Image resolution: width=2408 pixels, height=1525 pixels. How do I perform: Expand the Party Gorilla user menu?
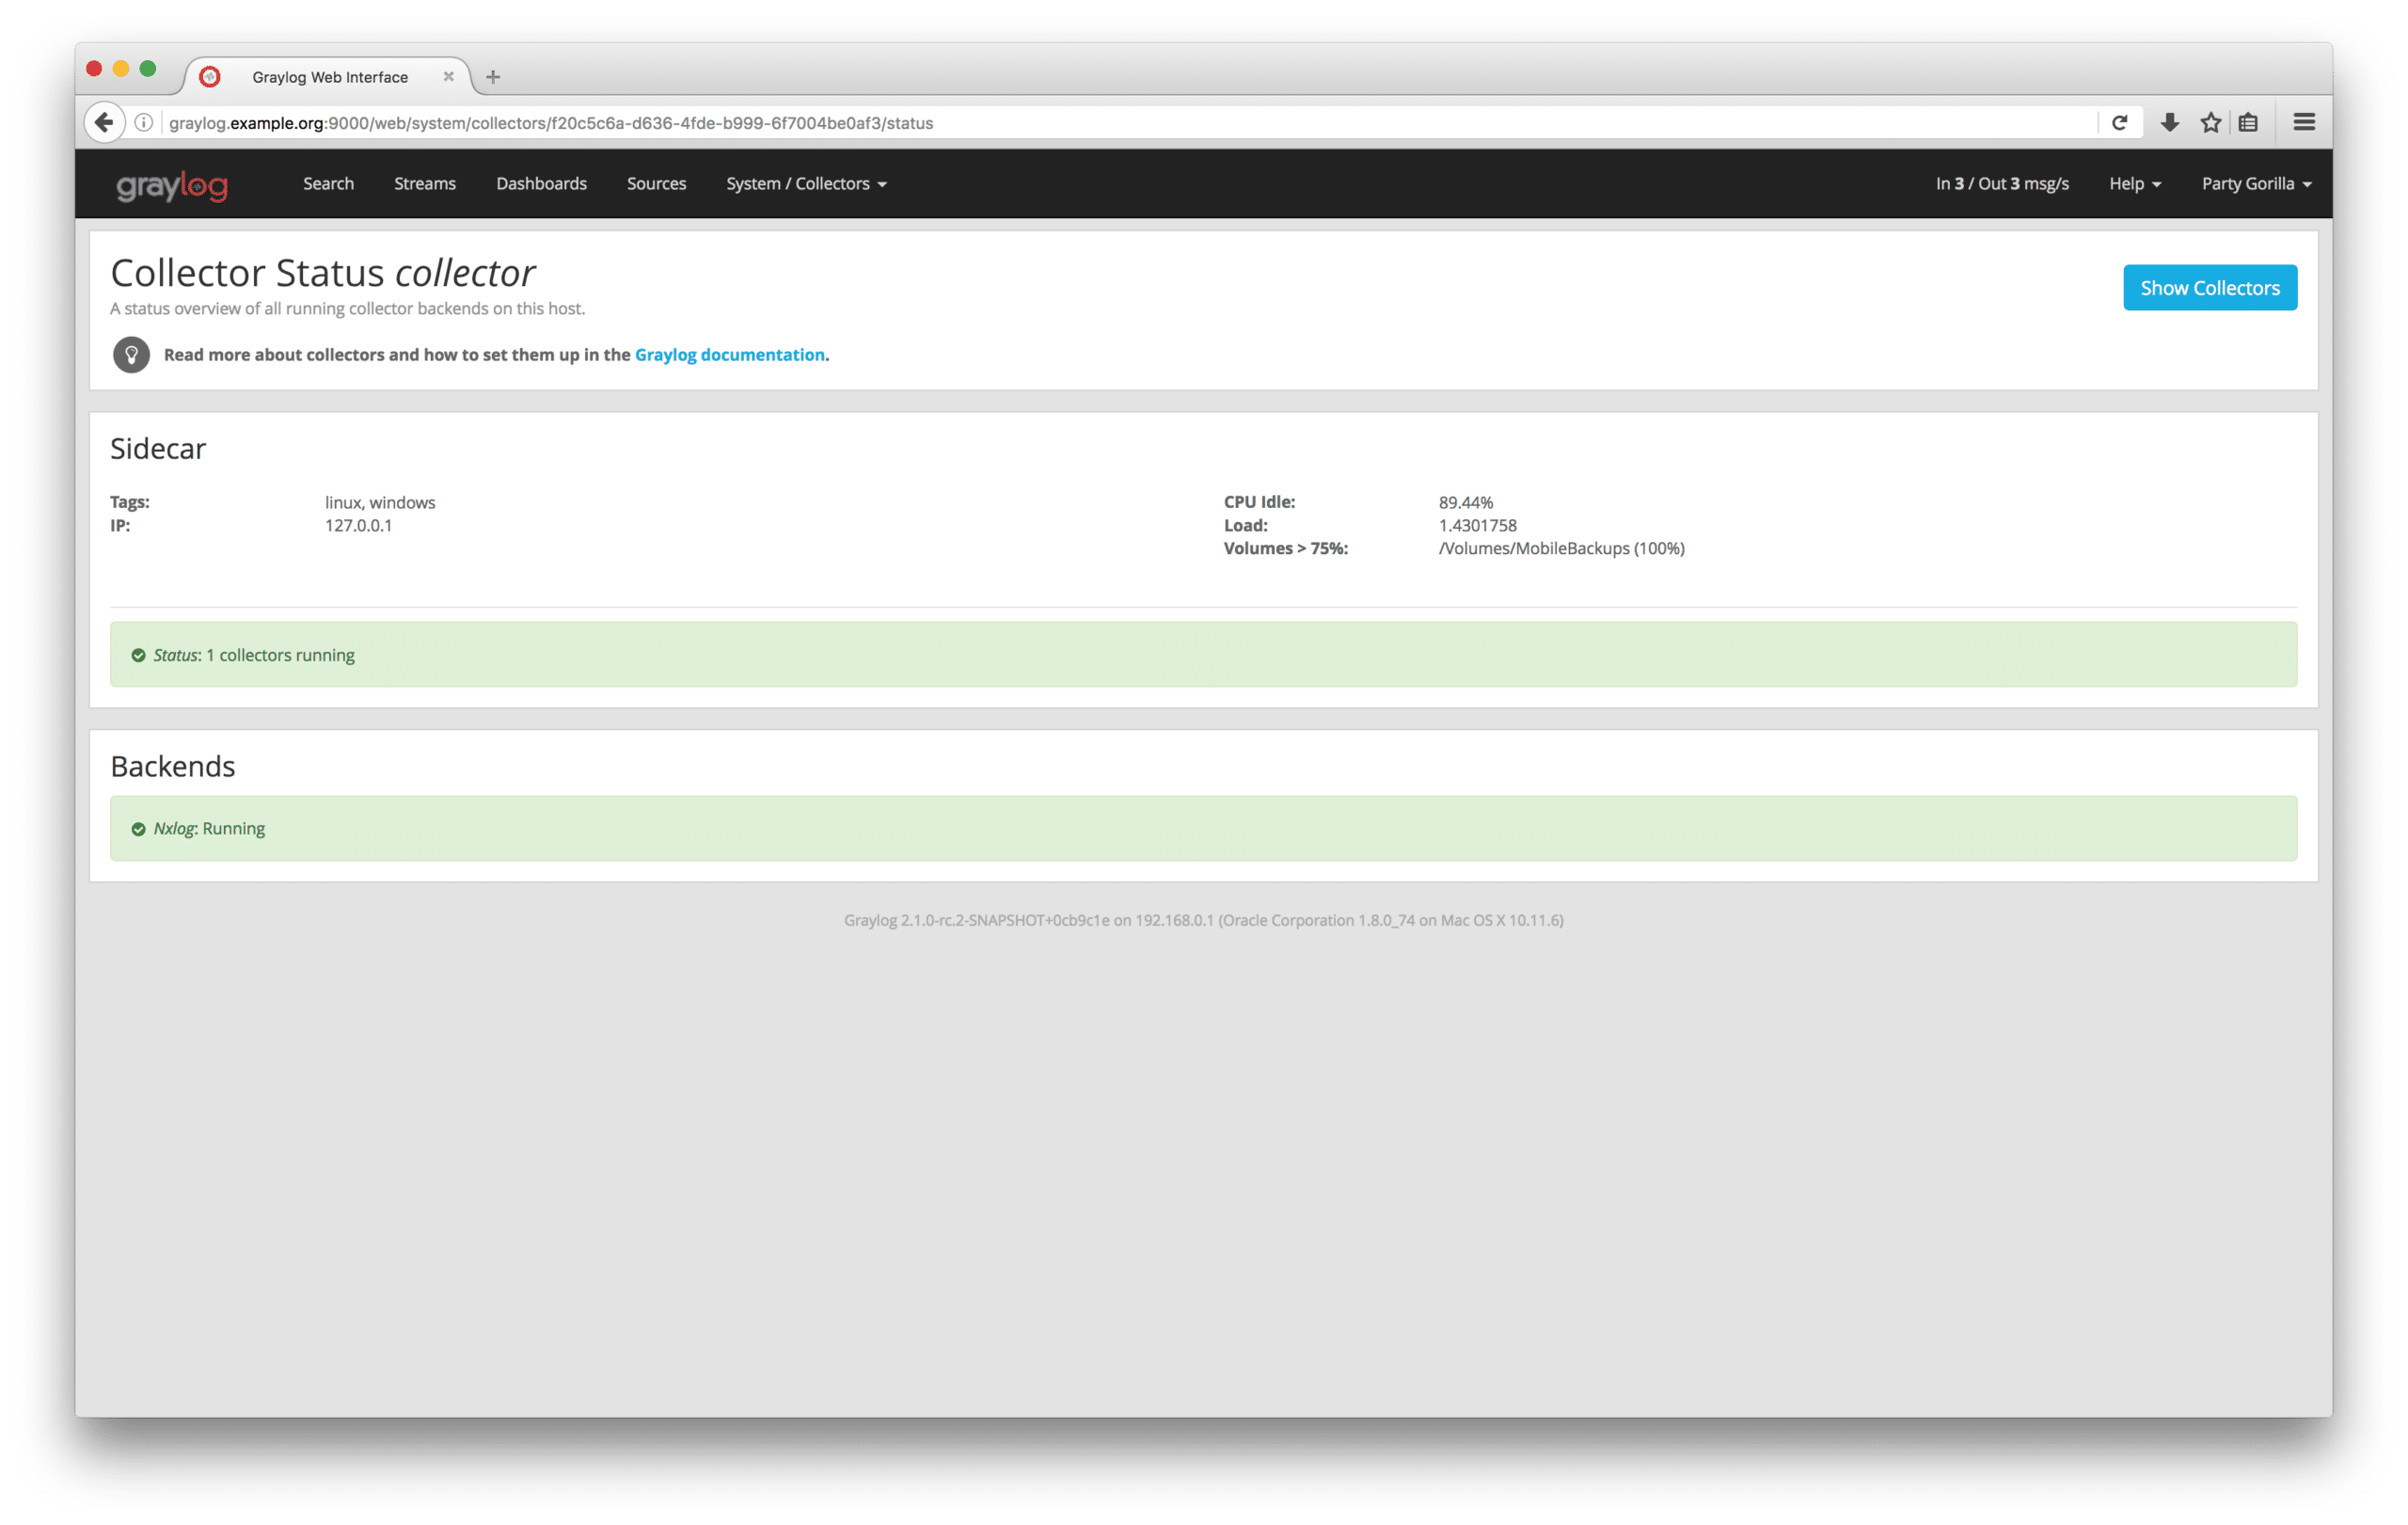tap(2255, 184)
